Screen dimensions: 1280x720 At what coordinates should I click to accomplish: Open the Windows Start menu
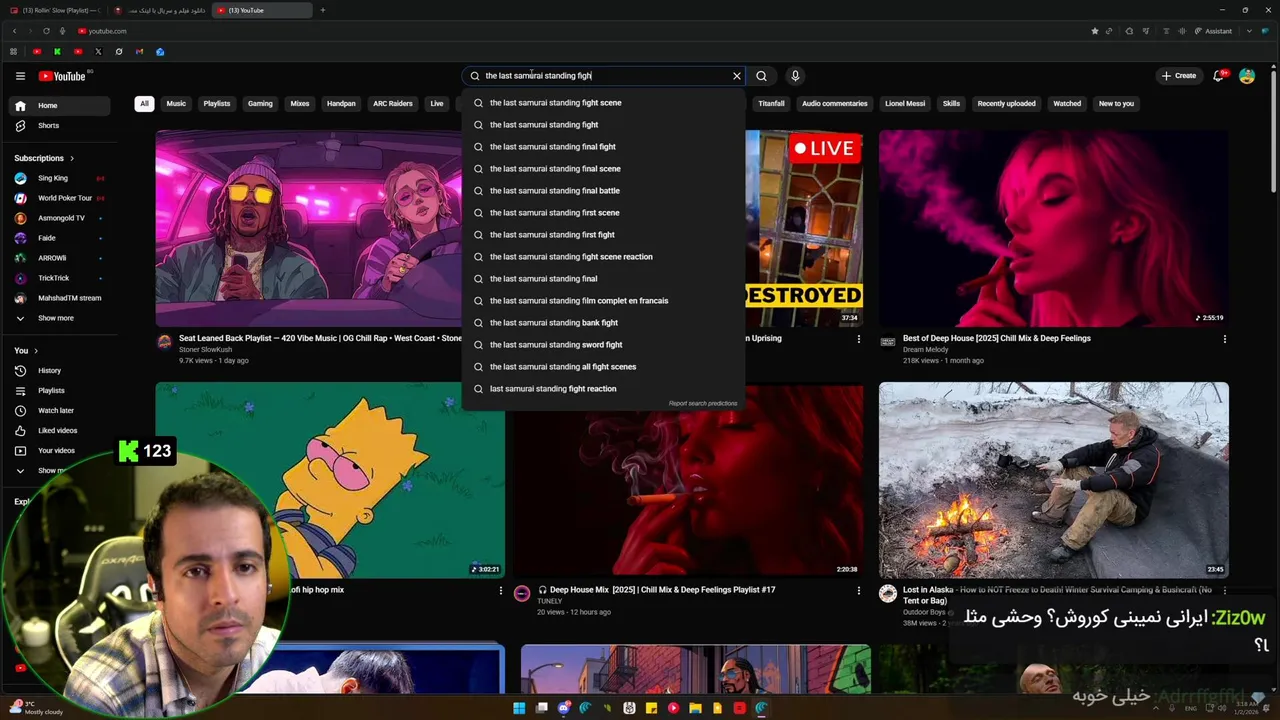coord(519,708)
